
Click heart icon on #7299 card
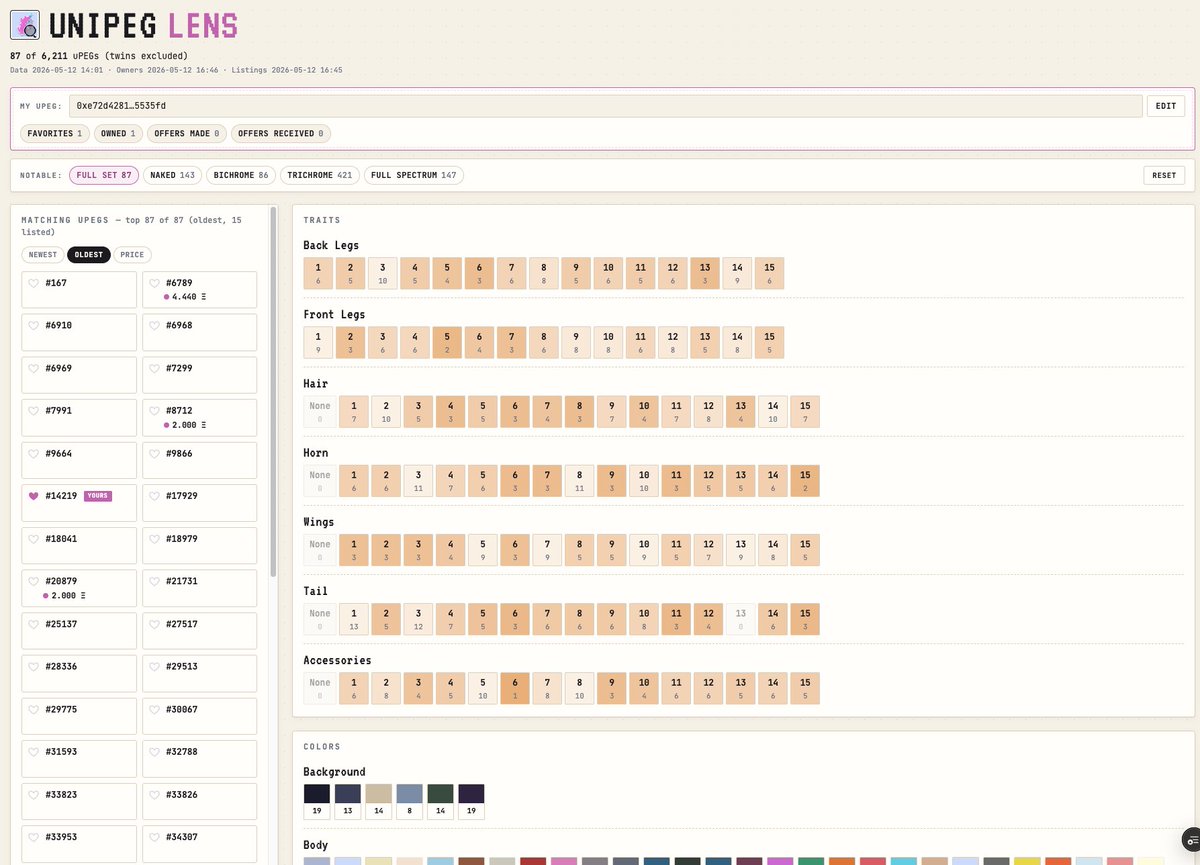click(154, 368)
